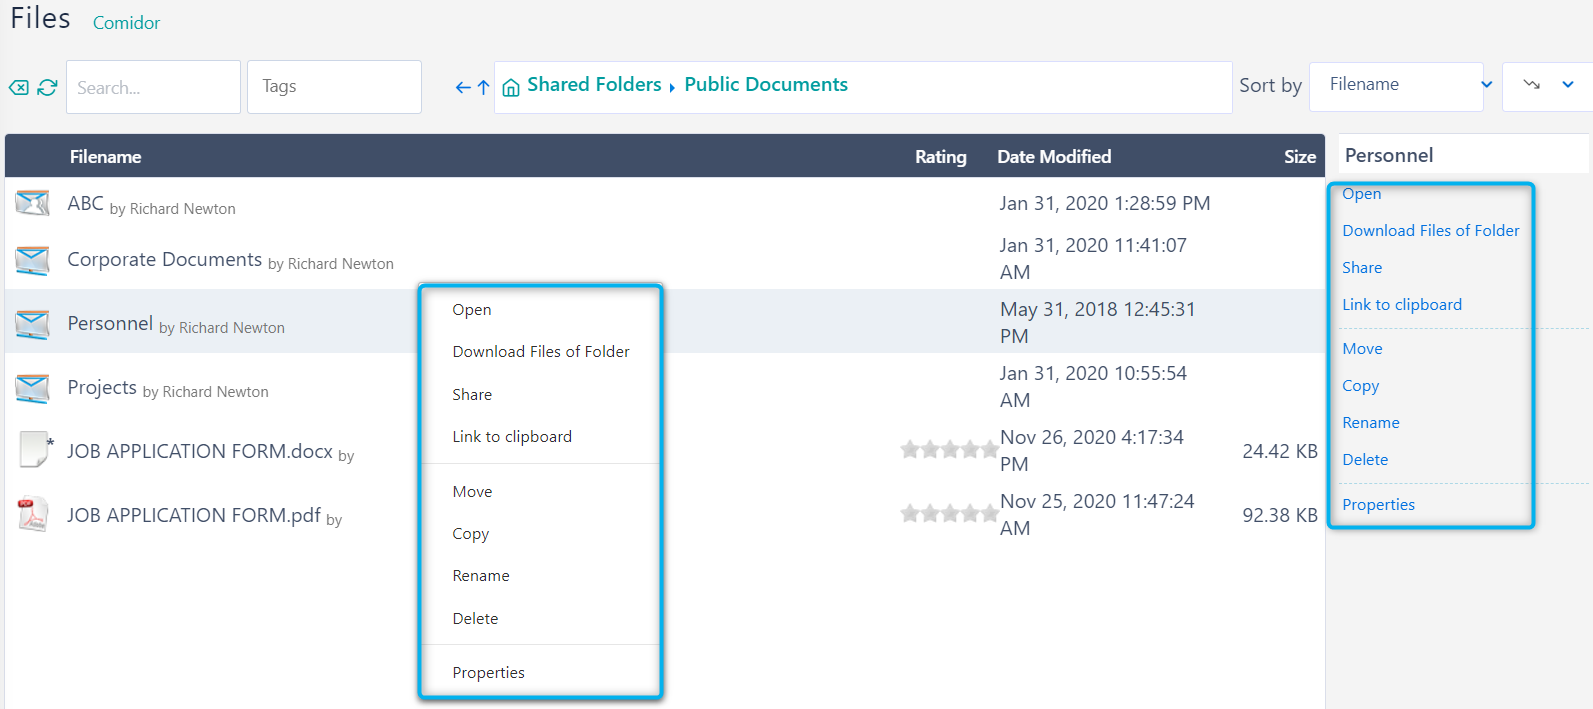1593x709 pixels.
Task: Go to Public Documents breadcrumb
Action: (x=766, y=85)
